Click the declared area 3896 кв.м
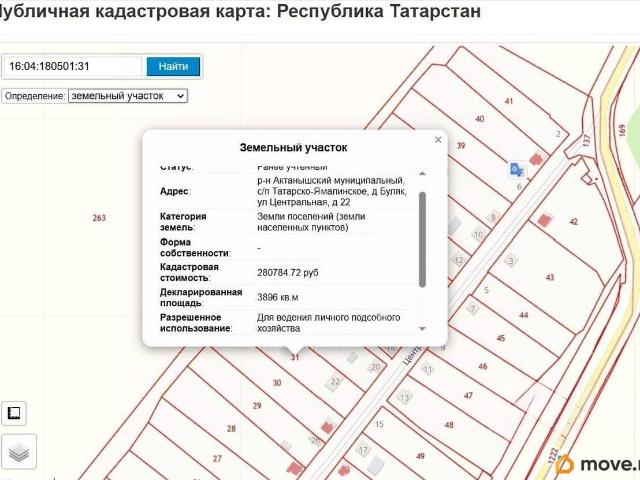The height and width of the screenshot is (480, 640). click(x=278, y=298)
